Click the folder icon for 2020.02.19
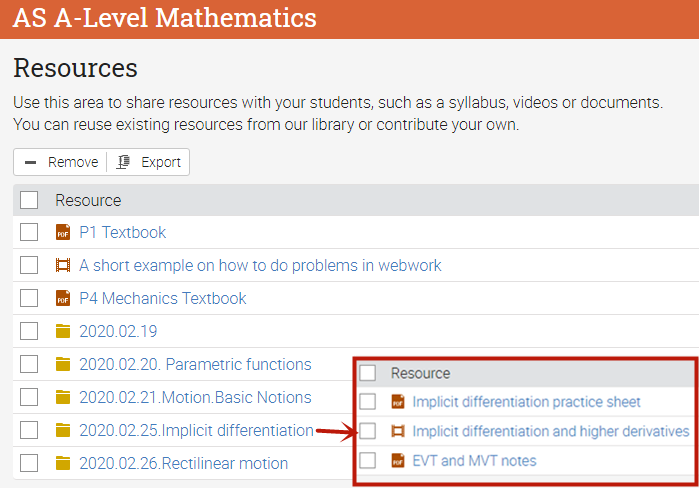This screenshot has height=488, width=699. coord(64,331)
